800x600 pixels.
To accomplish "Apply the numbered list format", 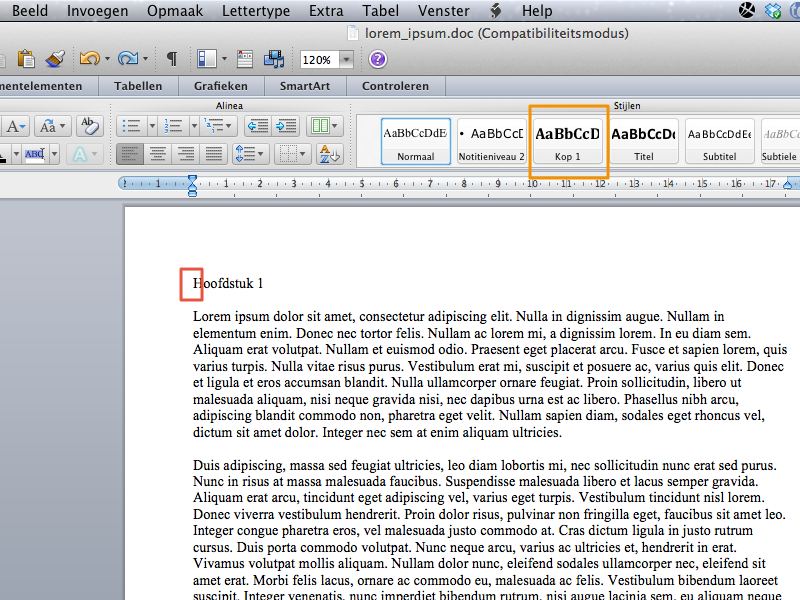I will (x=173, y=126).
